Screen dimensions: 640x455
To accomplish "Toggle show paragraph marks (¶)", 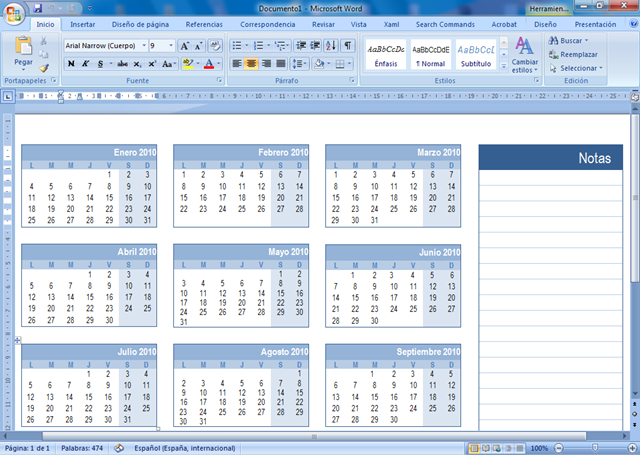I will tap(348, 46).
